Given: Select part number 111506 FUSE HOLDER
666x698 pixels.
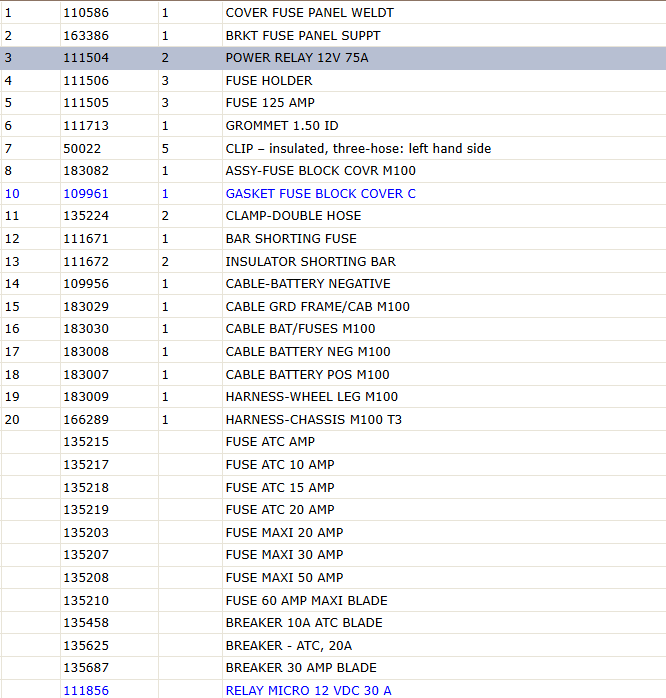Looking at the screenshot, I should click(x=86, y=81).
